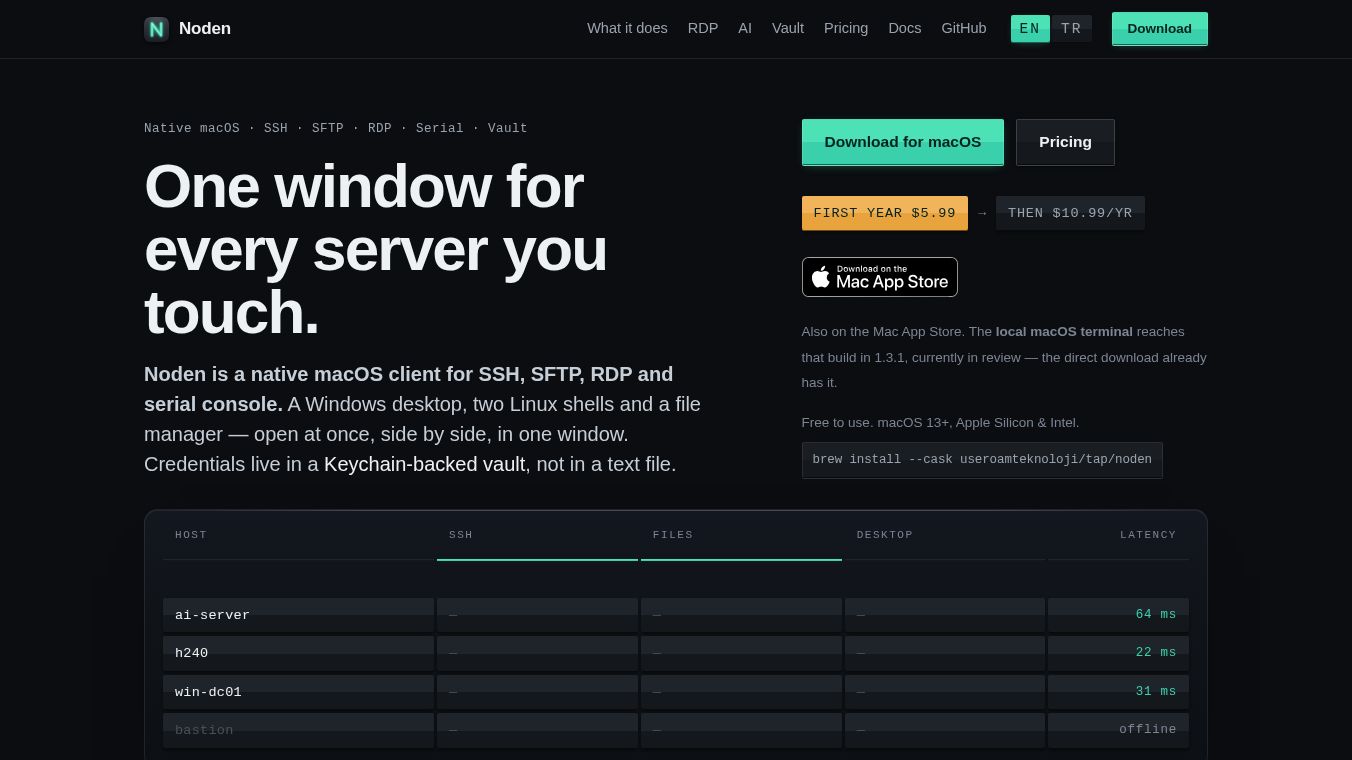Screen dimensions: 1352x760
Task: Click the offline status for bastion
Action: [x=1148, y=730]
